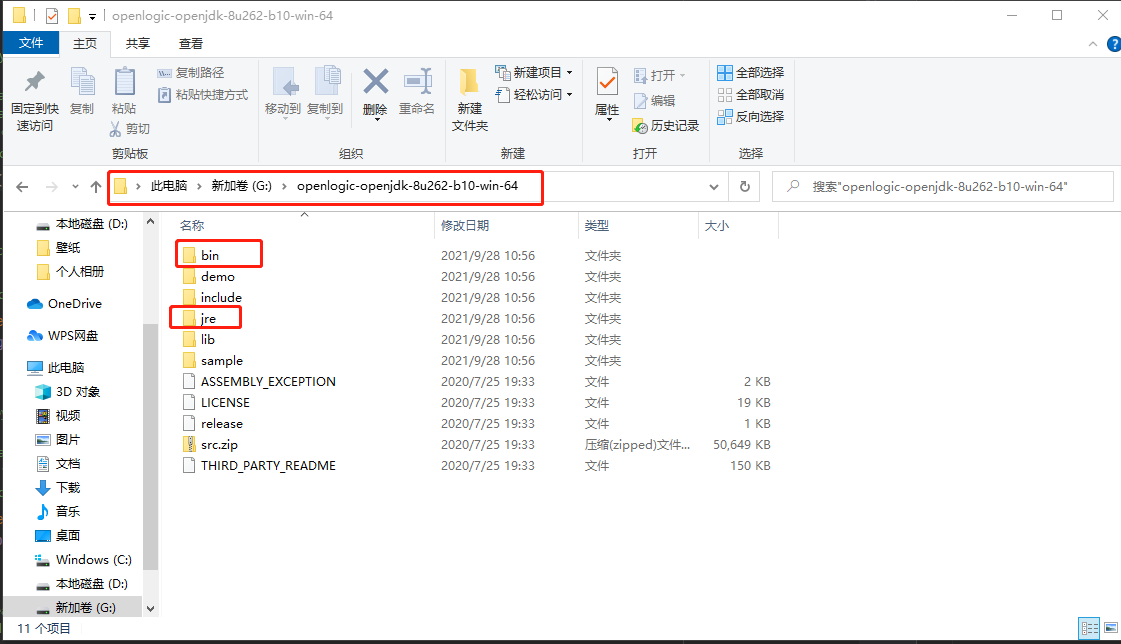Click the 复制路径 (Copy path) icon
1121x644 pixels.
tap(192, 73)
